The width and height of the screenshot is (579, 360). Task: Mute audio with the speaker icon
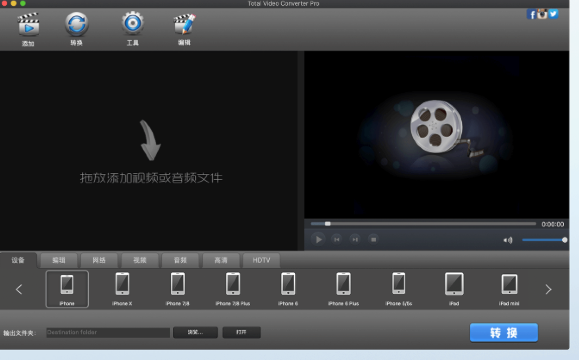508,240
